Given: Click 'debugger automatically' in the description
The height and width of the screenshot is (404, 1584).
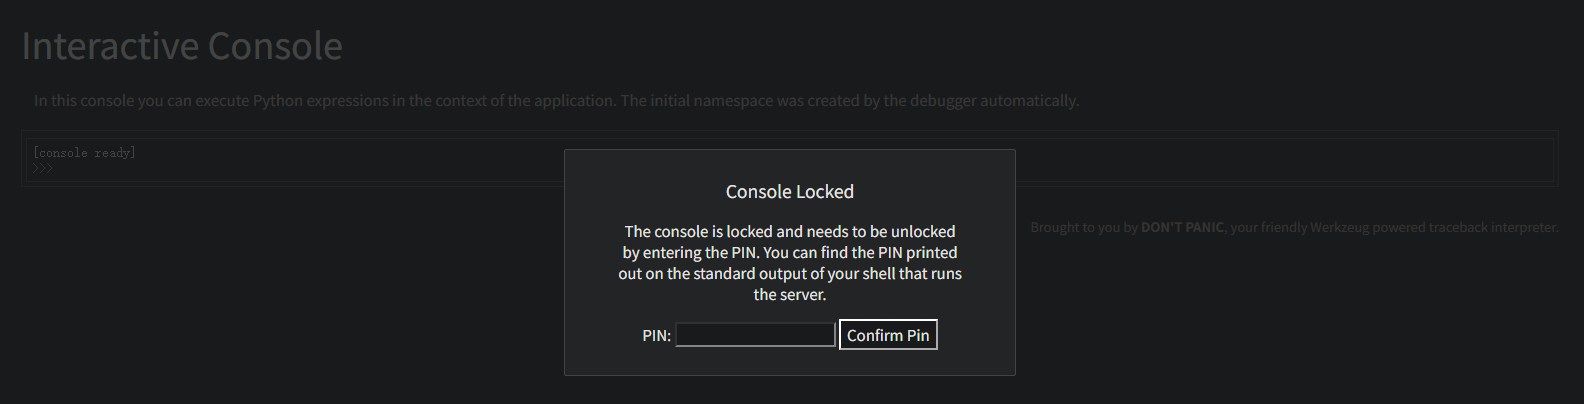Looking at the screenshot, I should tap(994, 101).
